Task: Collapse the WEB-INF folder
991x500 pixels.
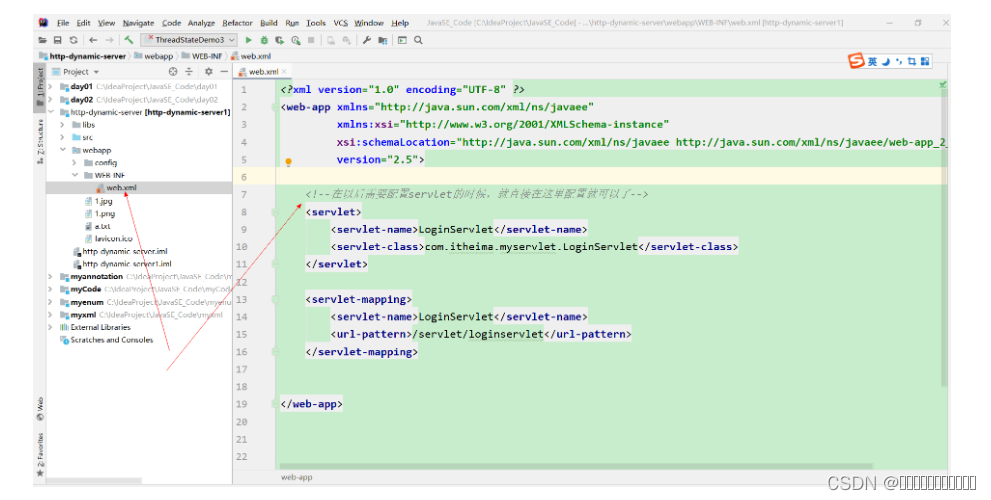Action: [x=75, y=175]
